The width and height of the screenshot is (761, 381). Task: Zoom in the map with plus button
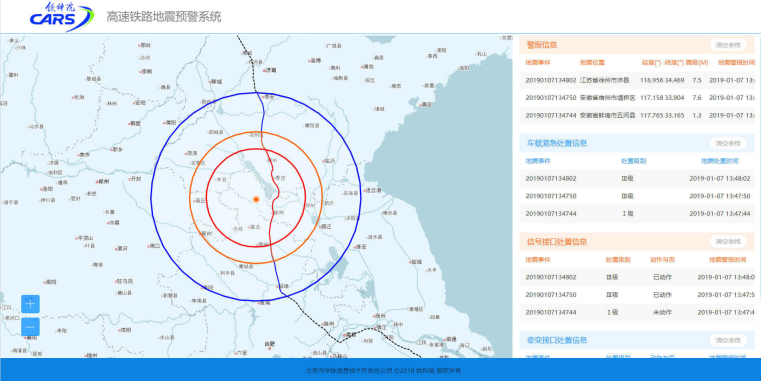coord(30,304)
